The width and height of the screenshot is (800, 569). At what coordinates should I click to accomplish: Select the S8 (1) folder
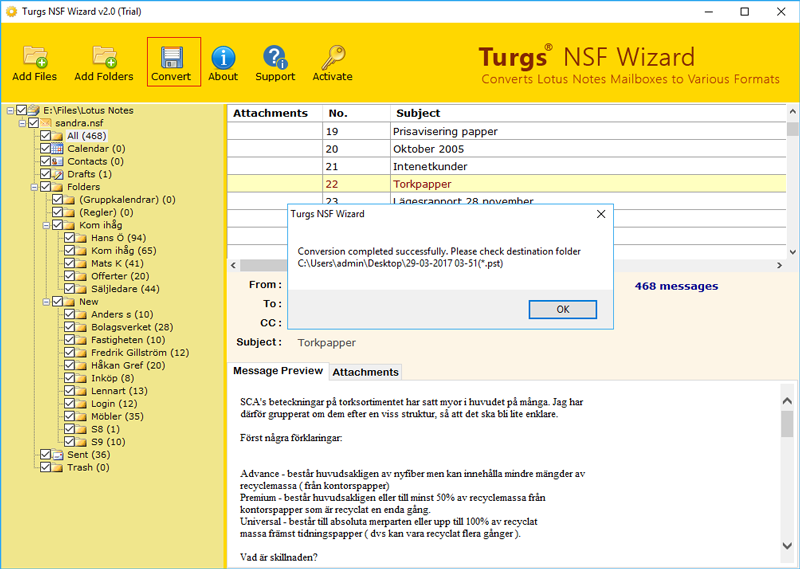(106, 429)
